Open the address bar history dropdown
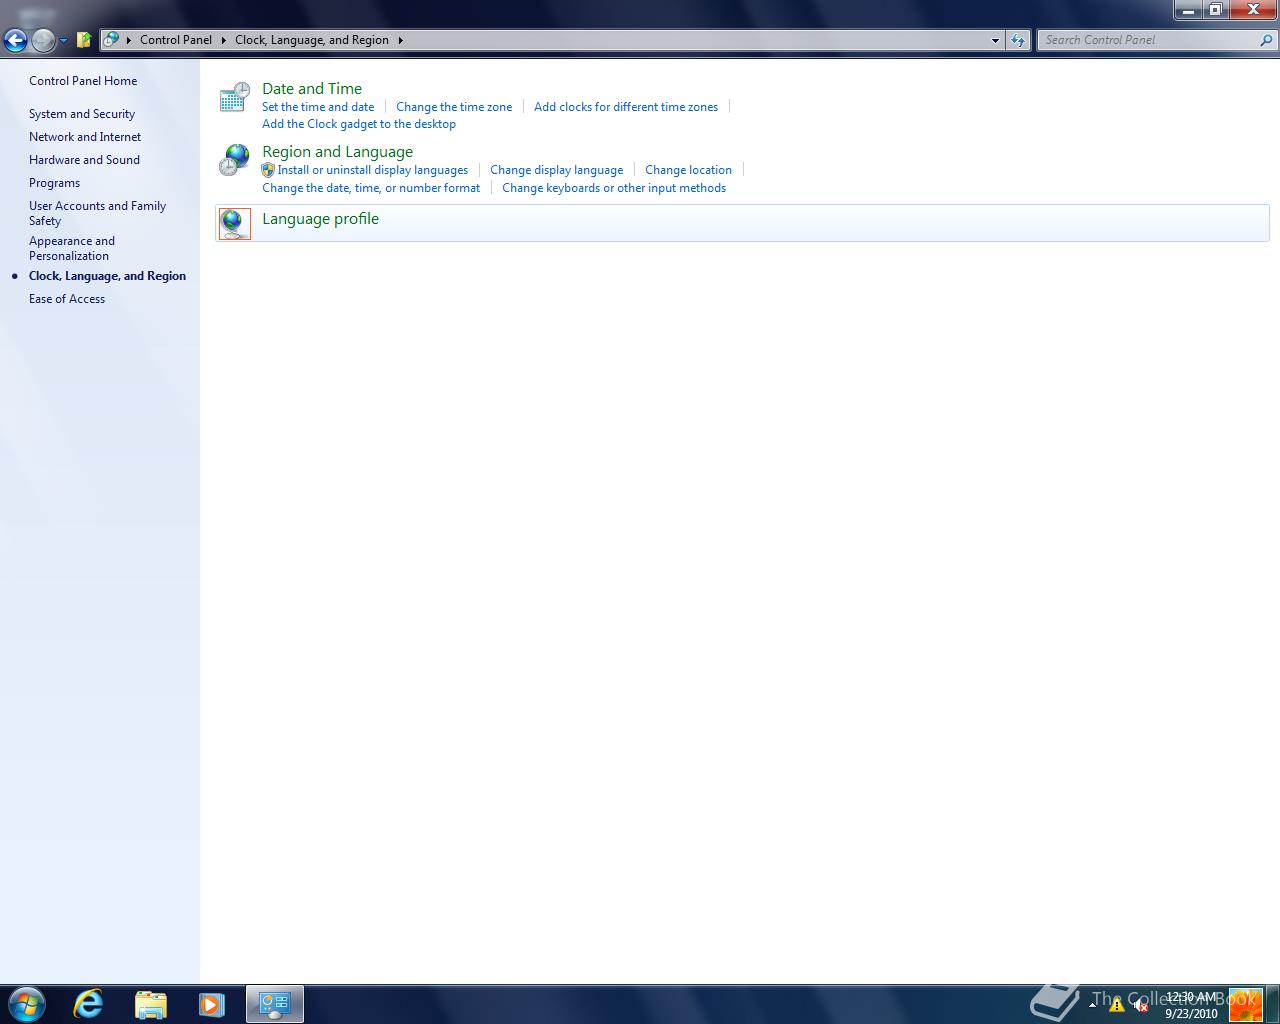This screenshot has height=1024, width=1280. pos(995,41)
